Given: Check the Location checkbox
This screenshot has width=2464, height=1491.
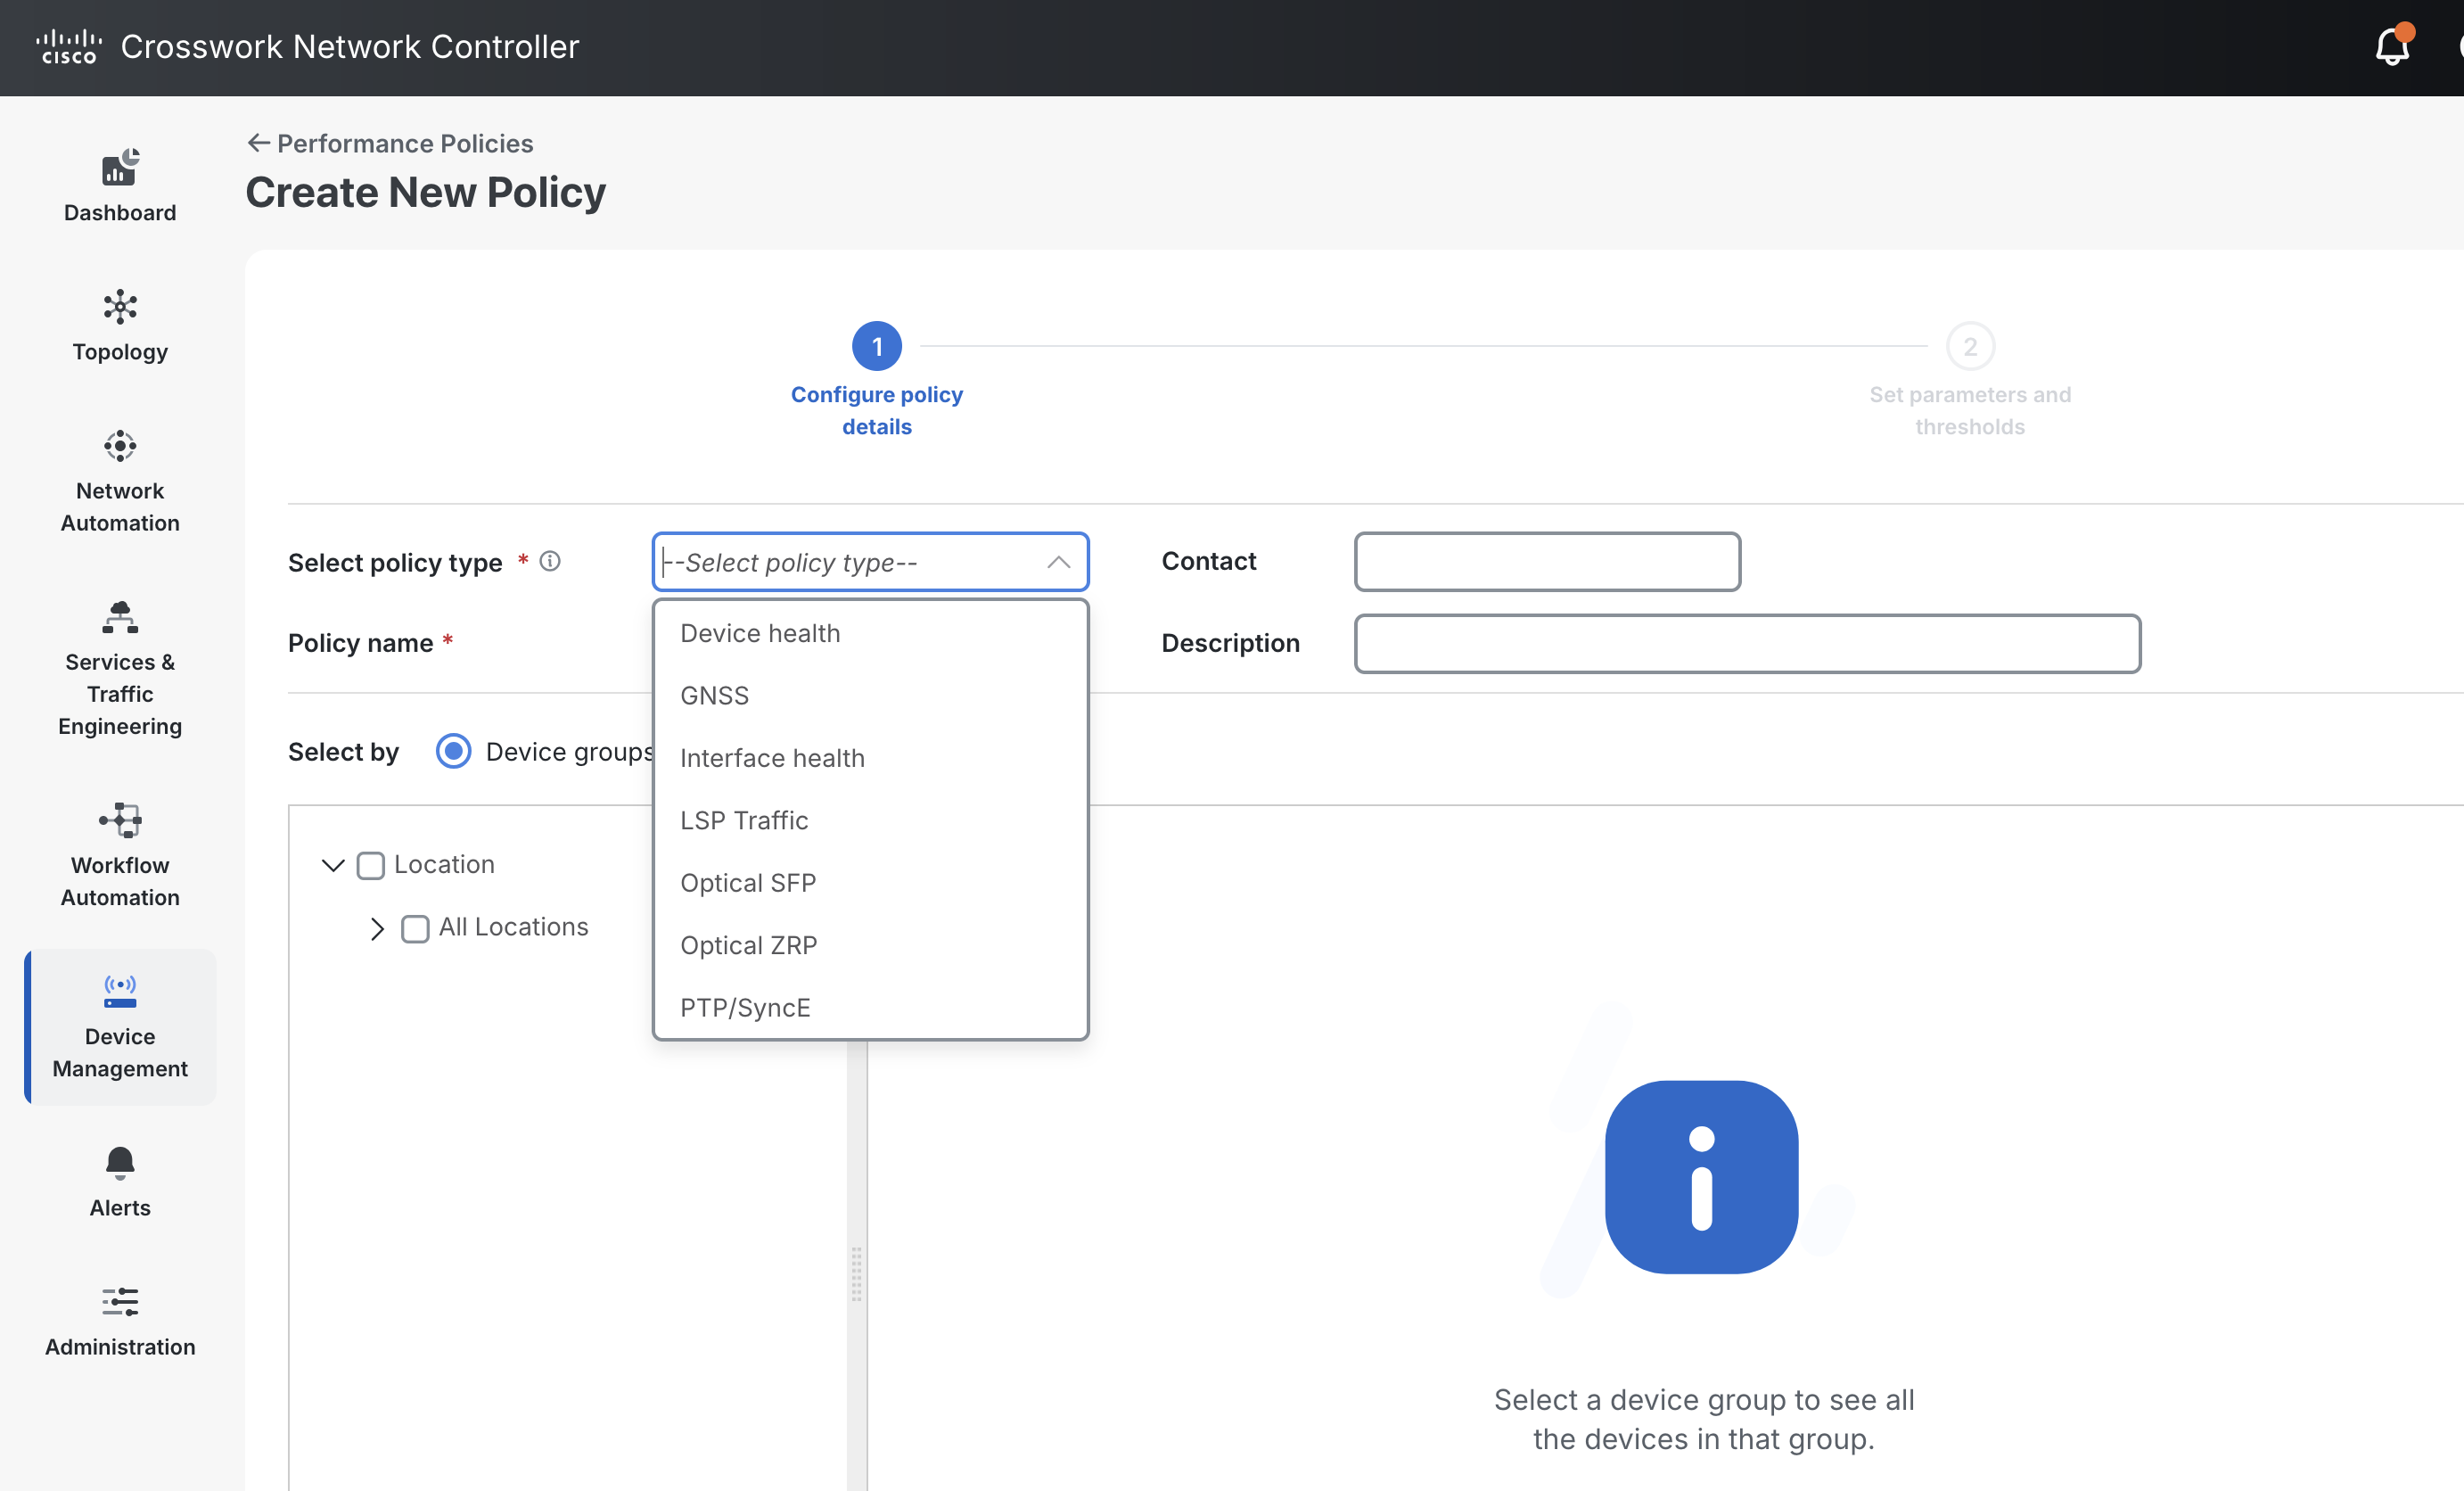Looking at the screenshot, I should (371, 865).
